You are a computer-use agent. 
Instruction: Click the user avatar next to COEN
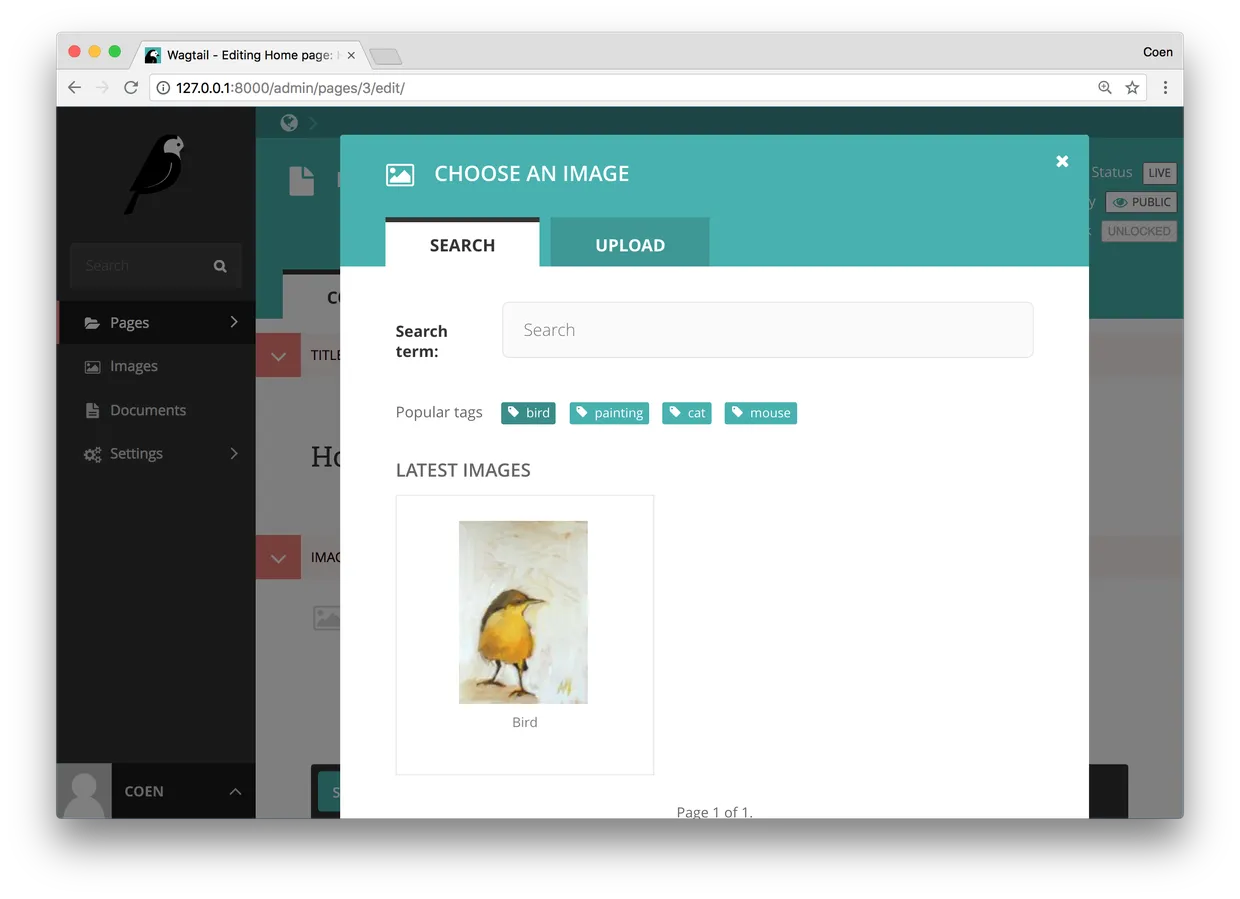[x=84, y=790]
